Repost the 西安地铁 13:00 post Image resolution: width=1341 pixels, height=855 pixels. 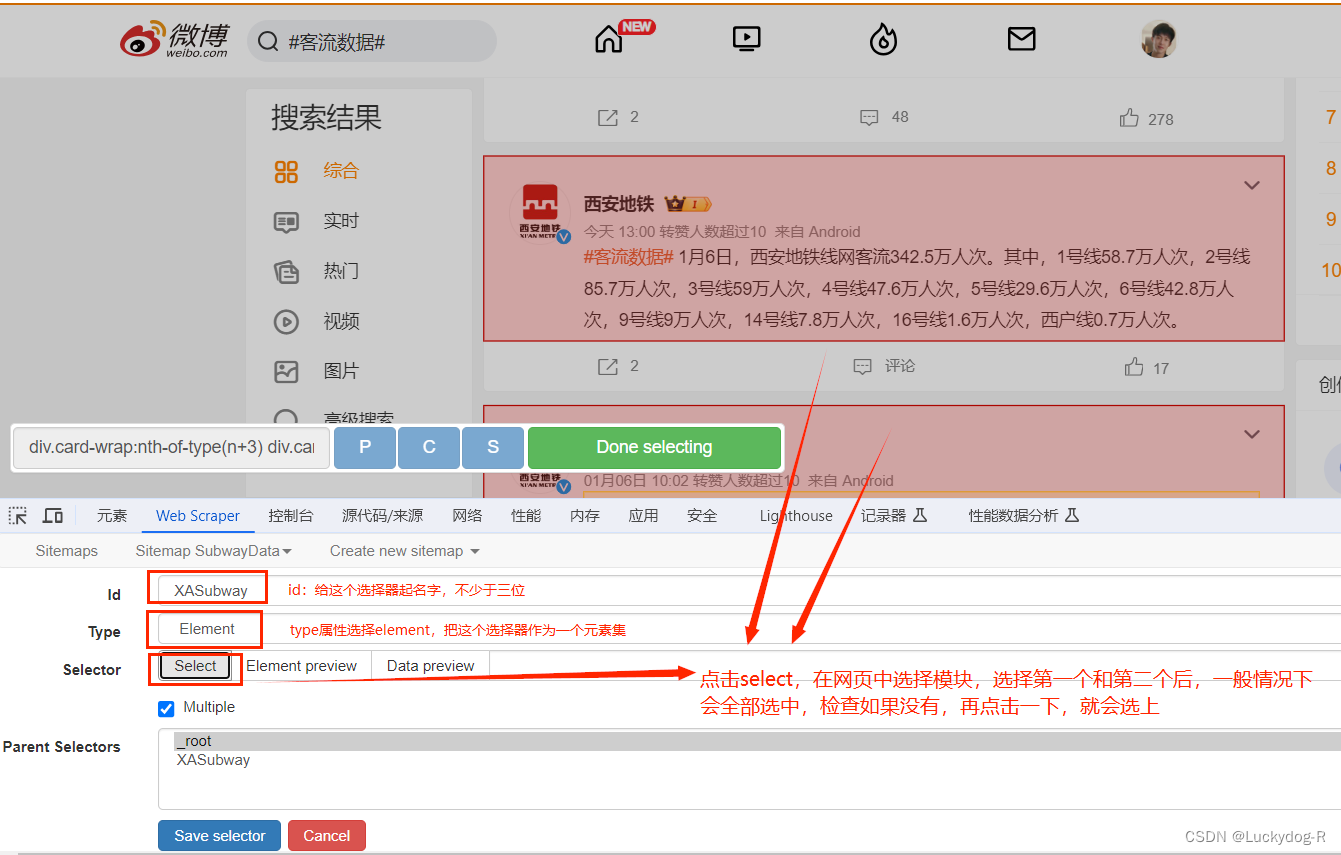pyautogui.click(x=608, y=367)
